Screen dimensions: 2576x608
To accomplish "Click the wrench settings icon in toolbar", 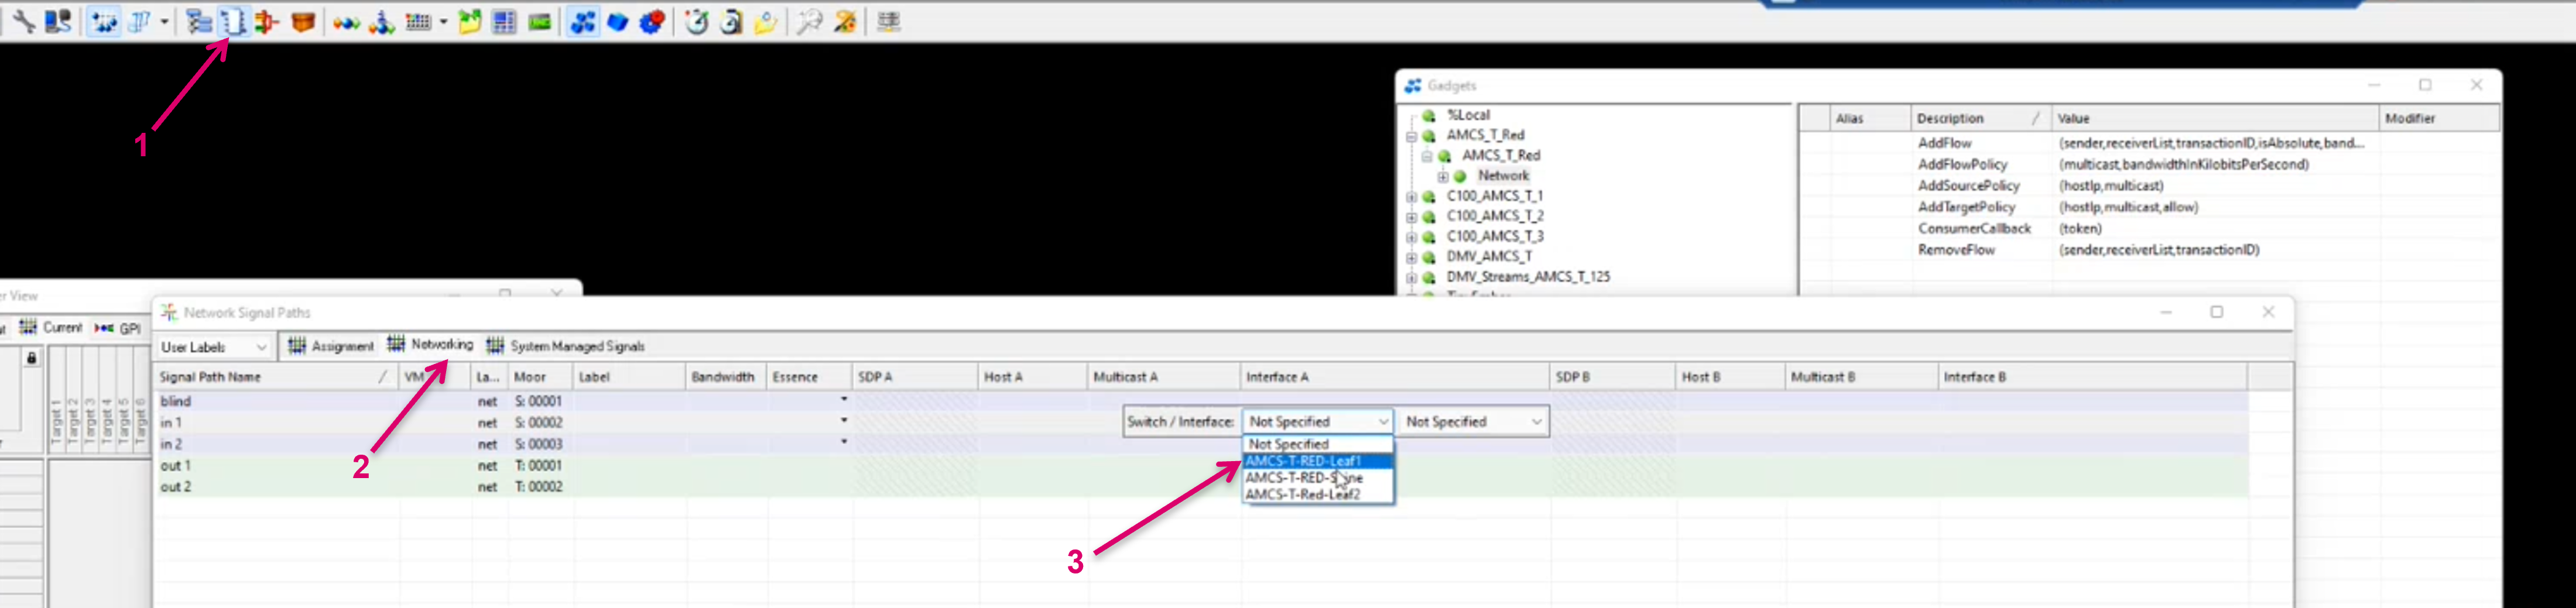I will pos(24,21).
